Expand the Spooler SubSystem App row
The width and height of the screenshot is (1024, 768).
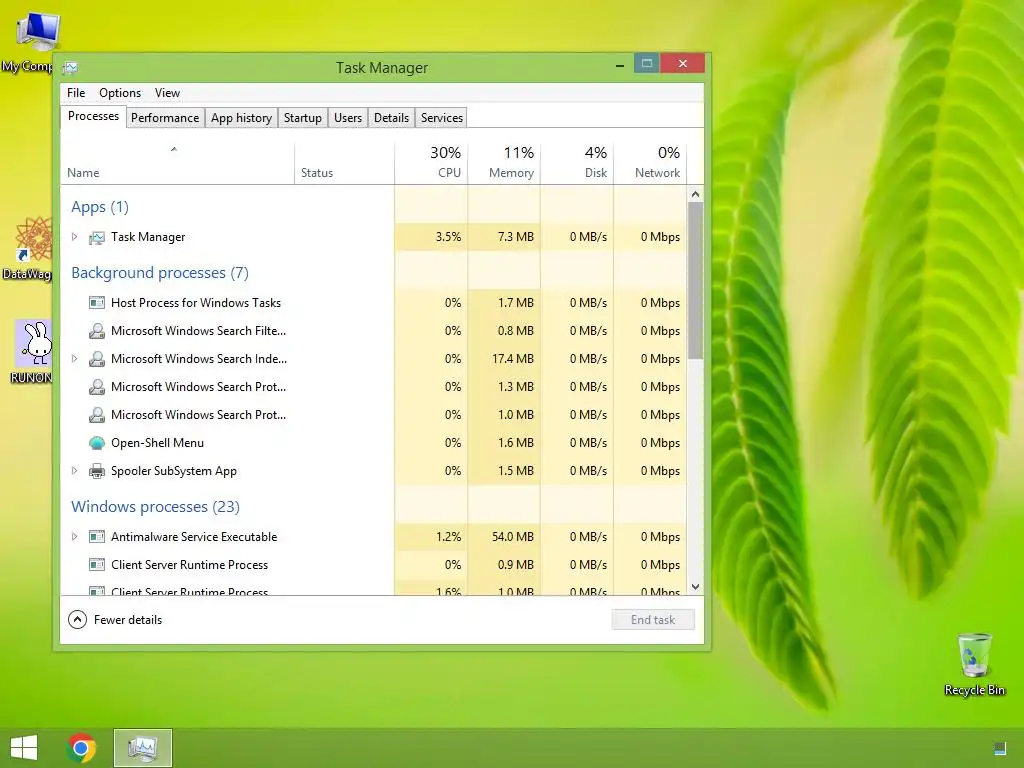coord(74,471)
